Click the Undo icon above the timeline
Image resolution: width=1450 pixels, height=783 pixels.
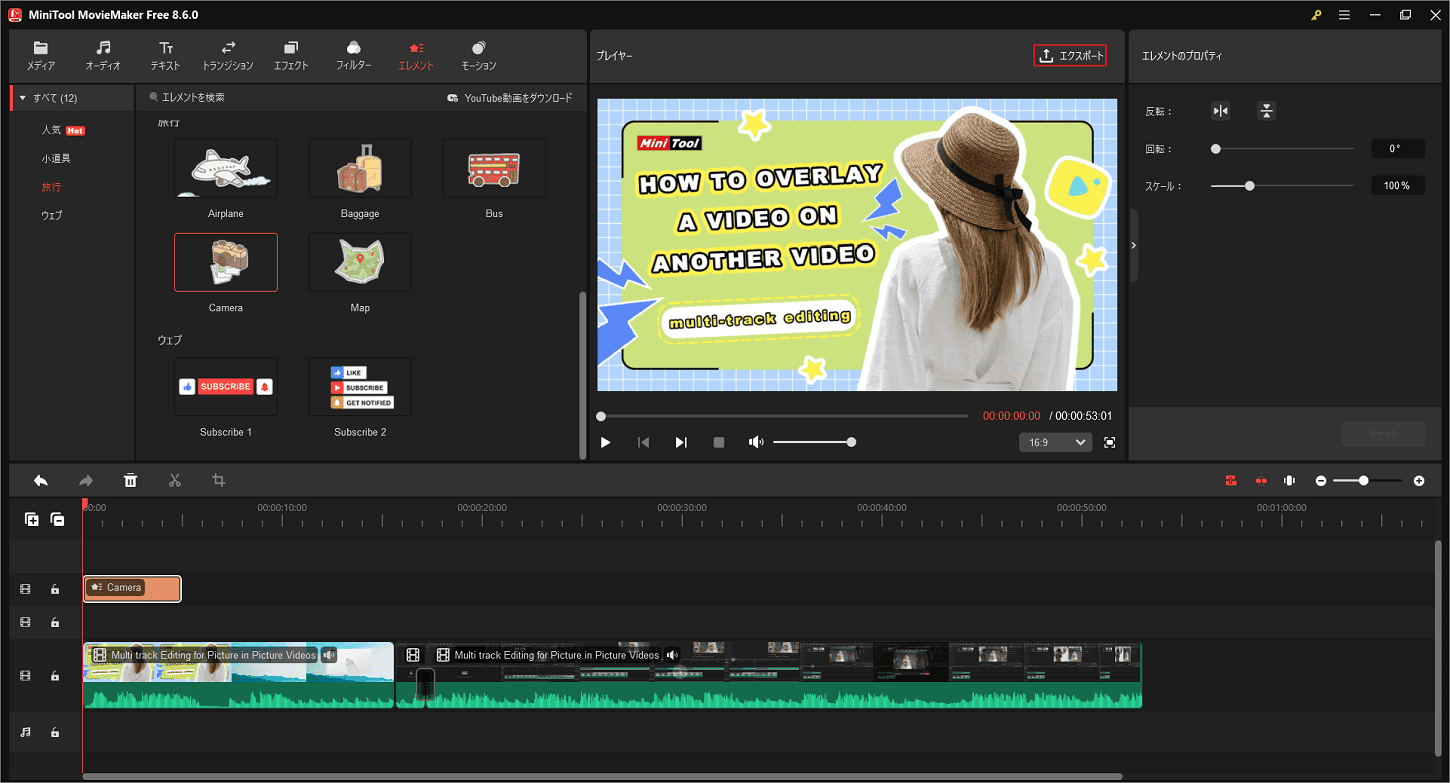[x=41, y=481]
